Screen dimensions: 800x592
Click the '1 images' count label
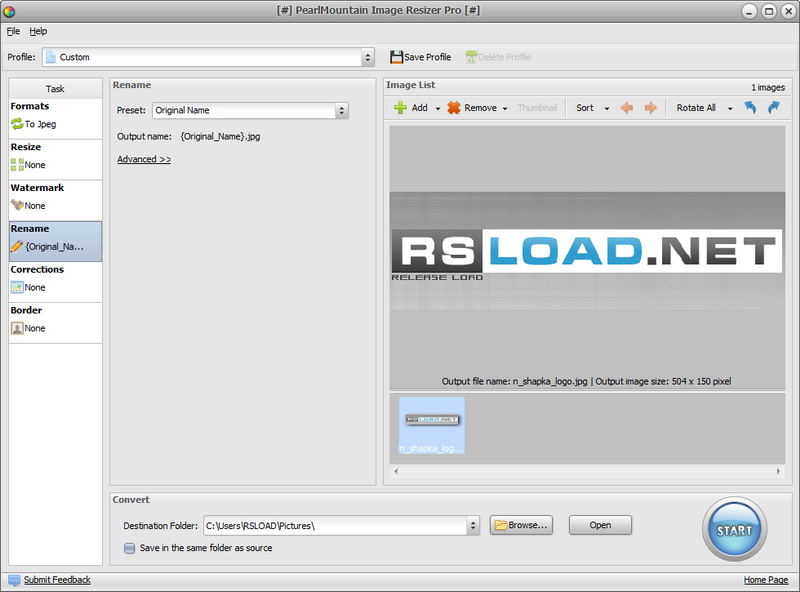(x=768, y=87)
